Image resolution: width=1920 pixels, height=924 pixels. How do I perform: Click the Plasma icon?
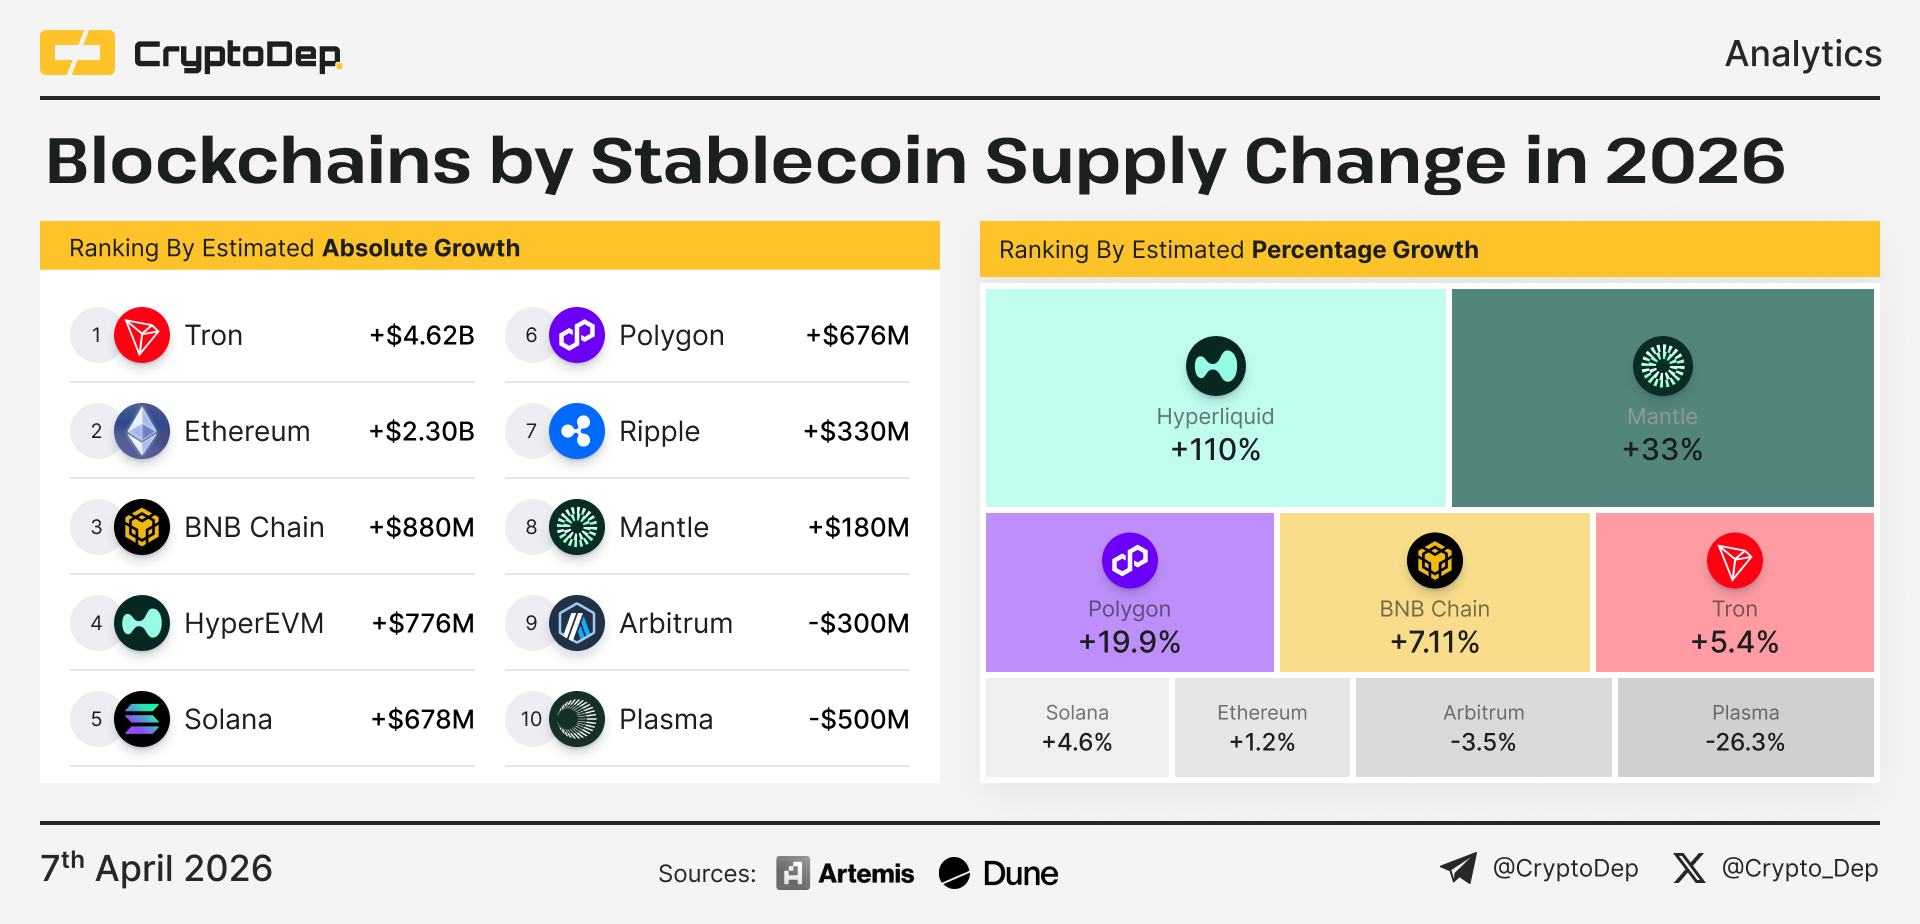pyautogui.click(x=577, y=719)
